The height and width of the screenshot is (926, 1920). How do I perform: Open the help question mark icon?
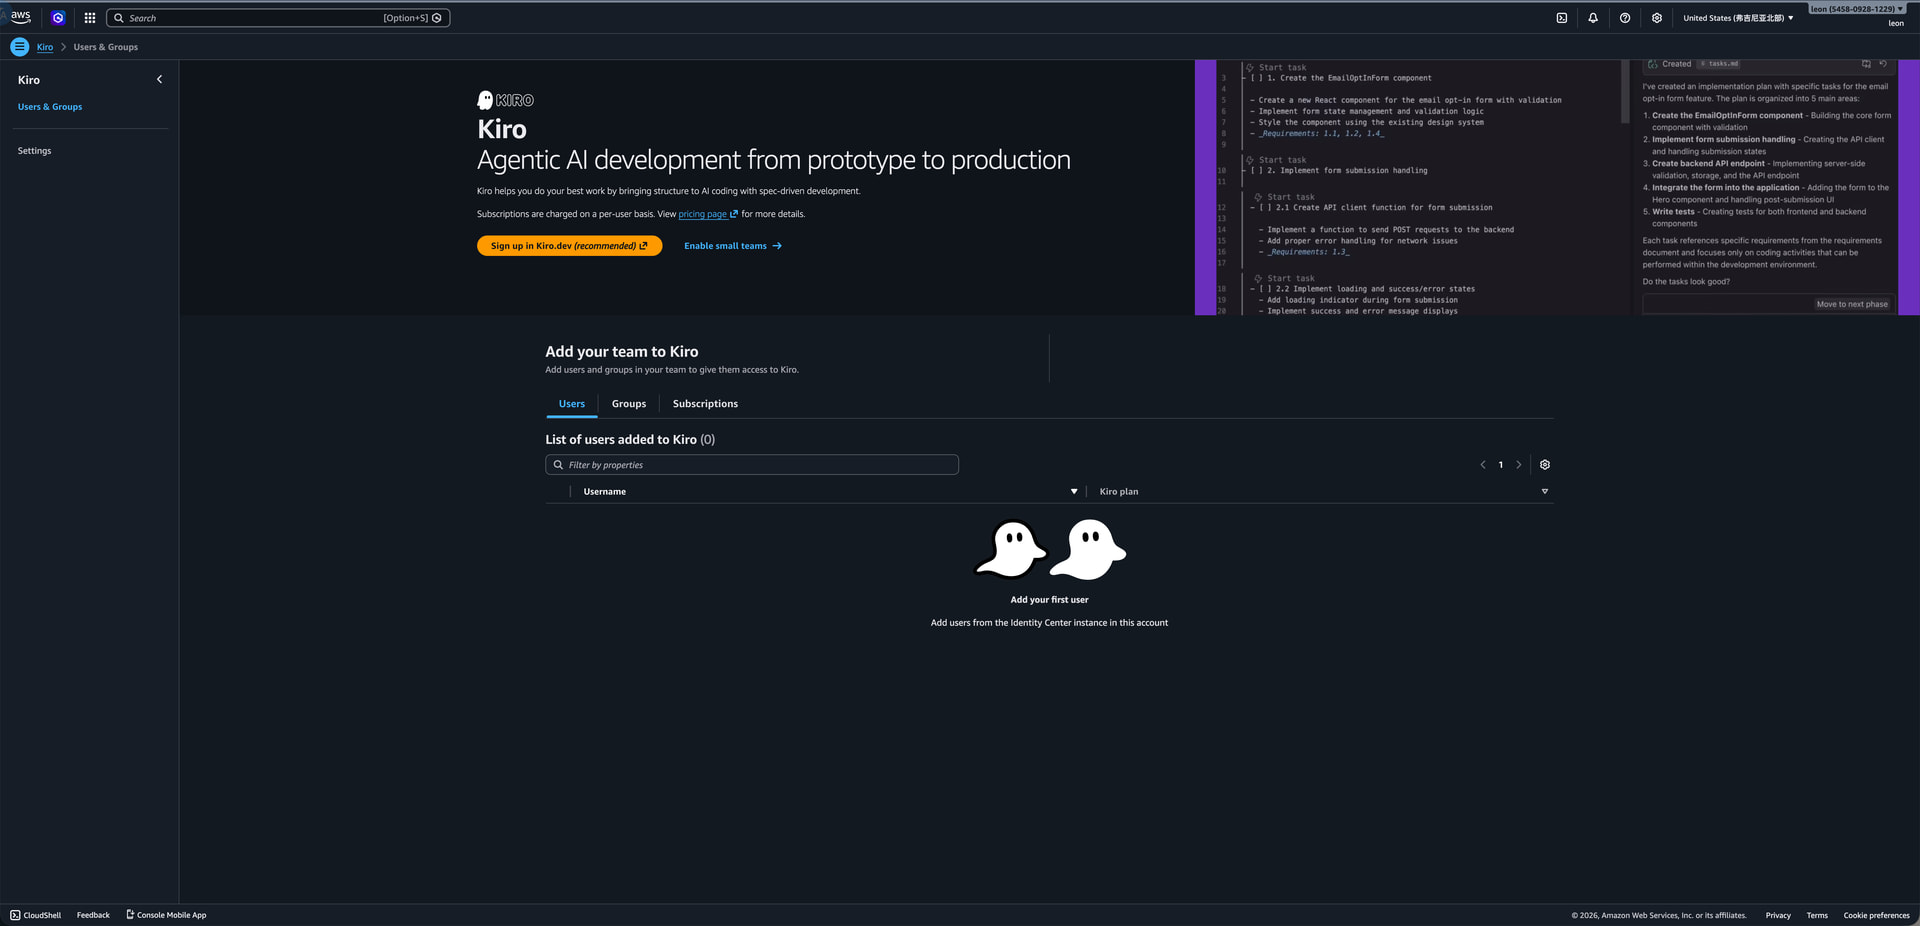tap(1625, 18)
